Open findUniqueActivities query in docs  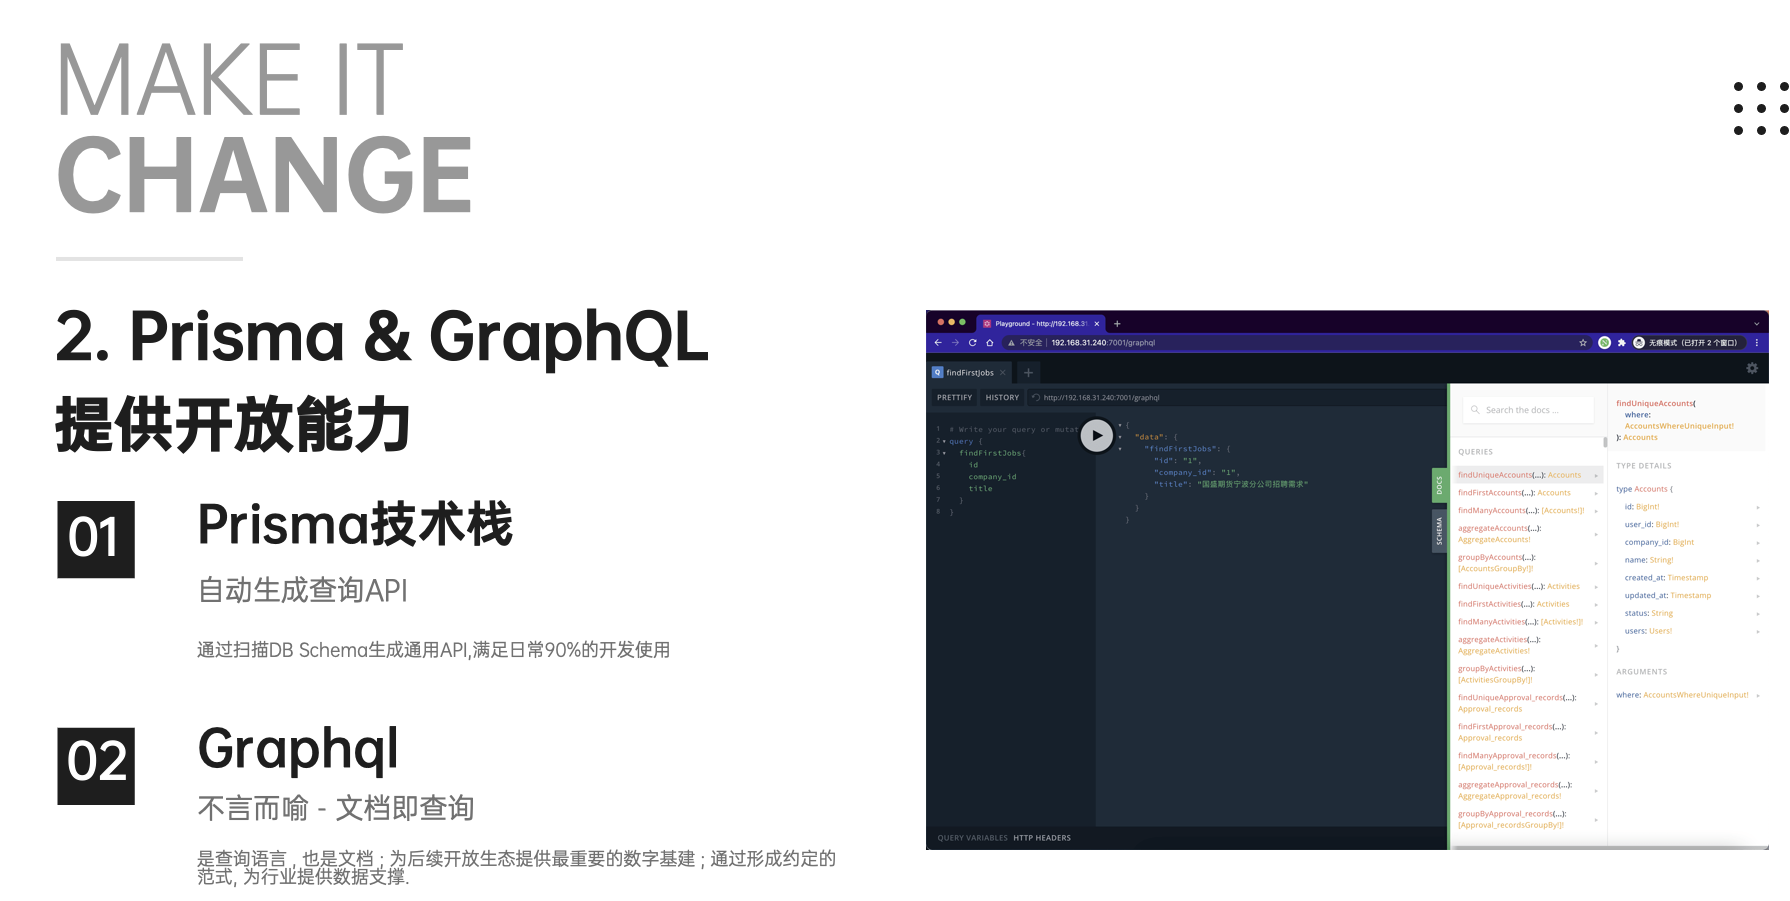tap(1527, 587)
